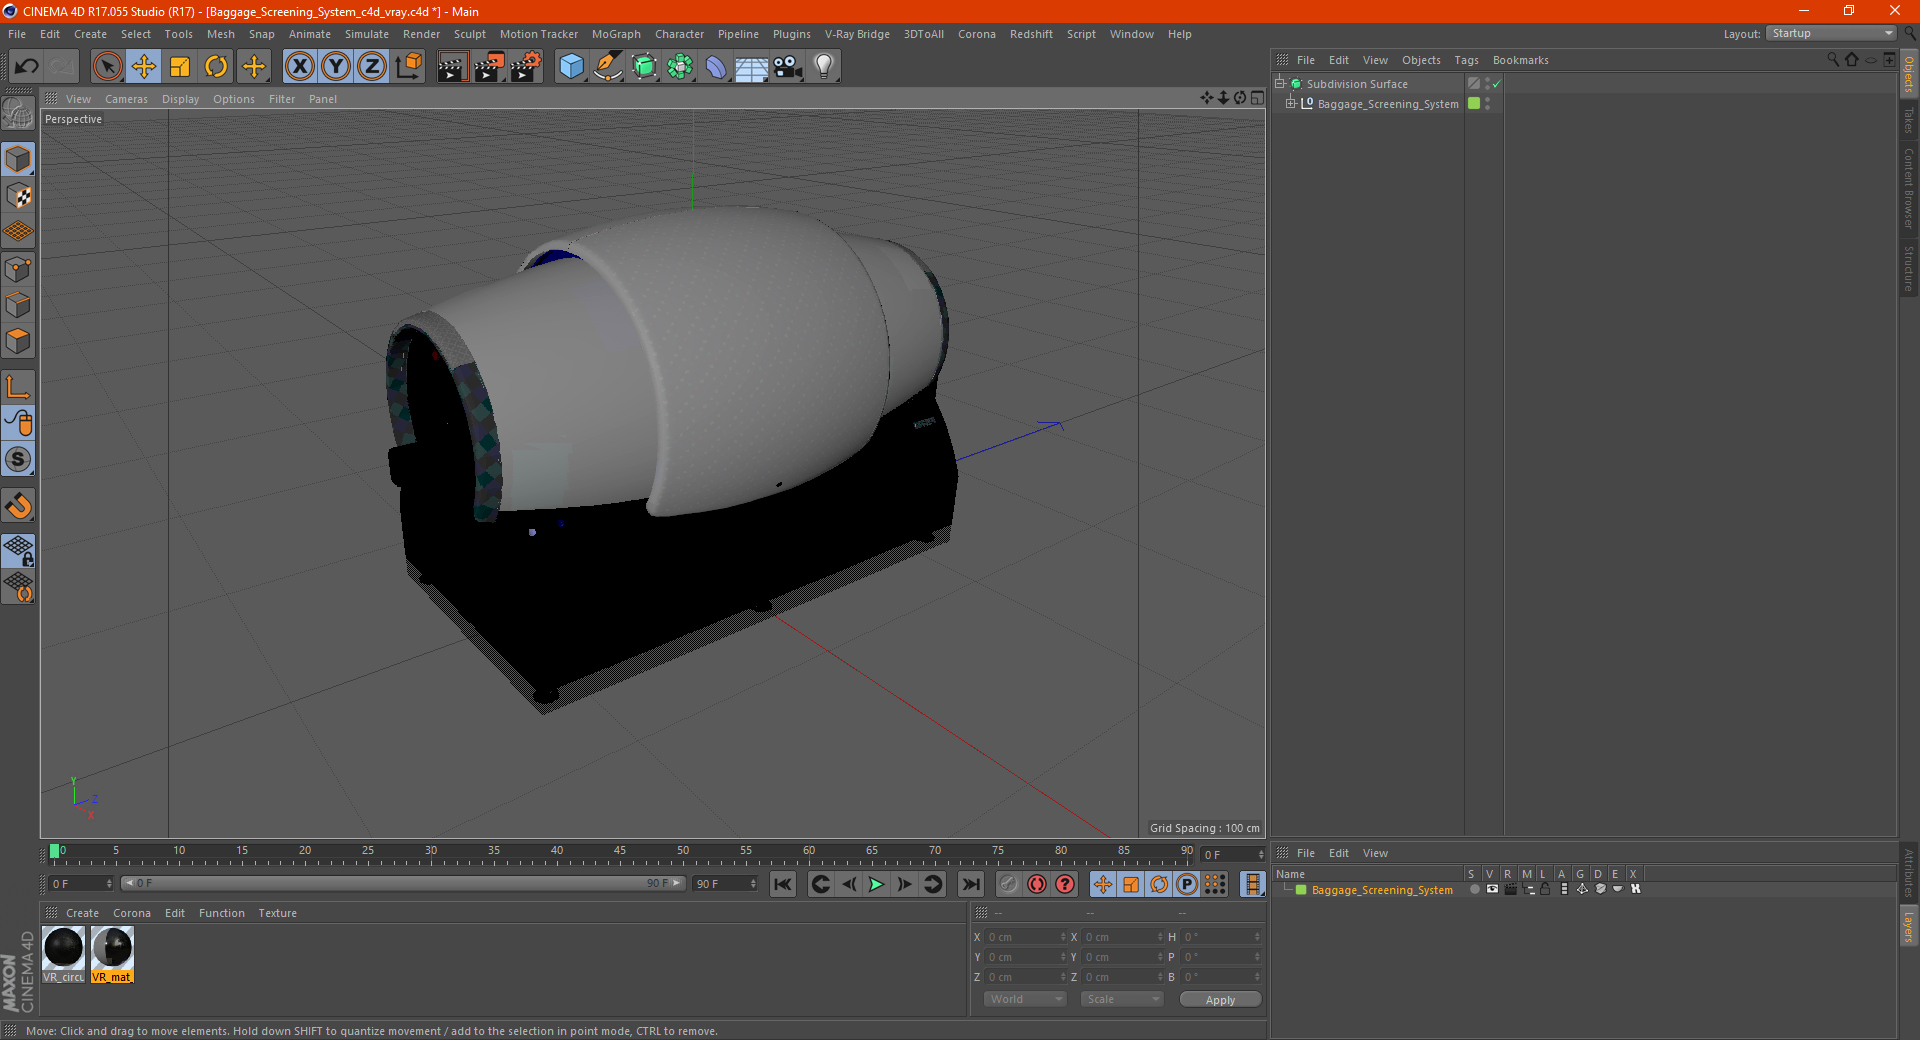Image resolution: width=1920 pixels, height=1040 pixels.
Task: Toggle coordinate system icon
Action: pos(408,67)
